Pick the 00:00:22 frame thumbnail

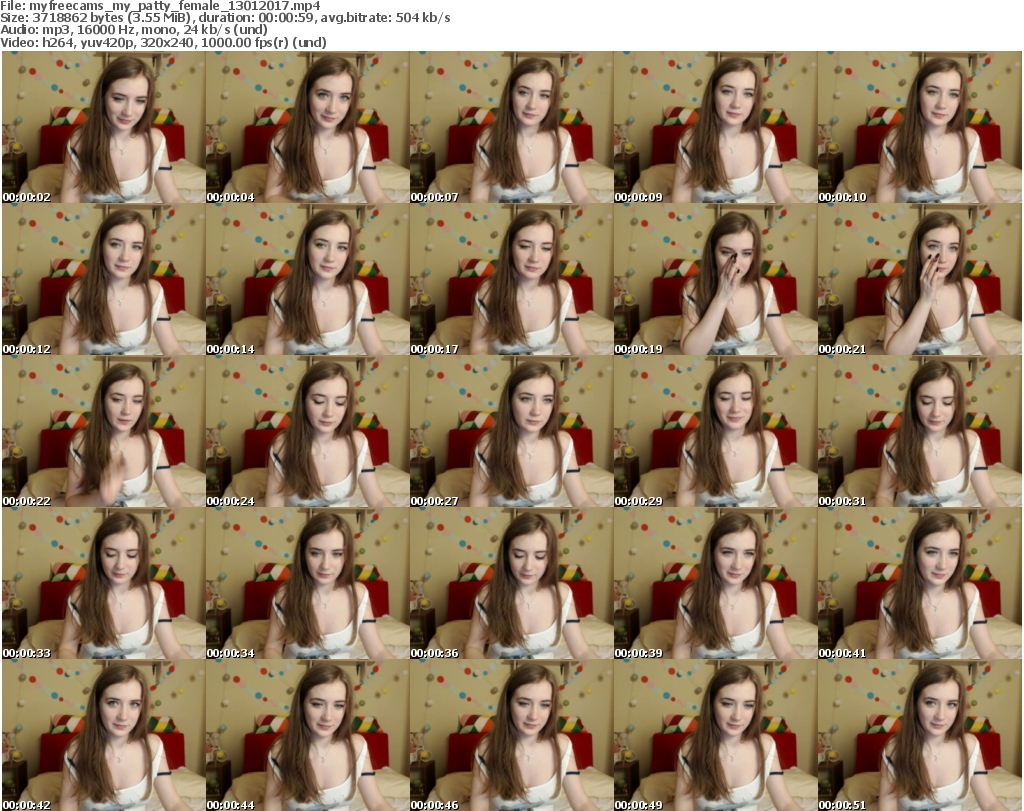(104, 432)
